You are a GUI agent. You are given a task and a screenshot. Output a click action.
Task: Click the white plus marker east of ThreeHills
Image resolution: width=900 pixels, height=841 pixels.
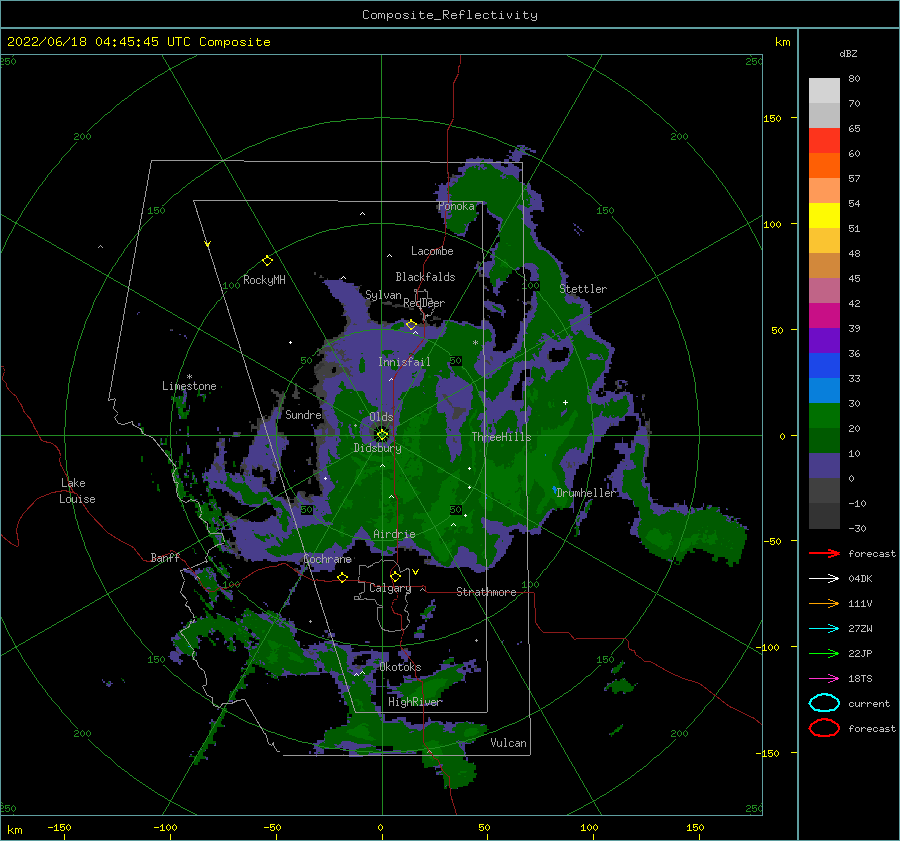tap(565, 402)
